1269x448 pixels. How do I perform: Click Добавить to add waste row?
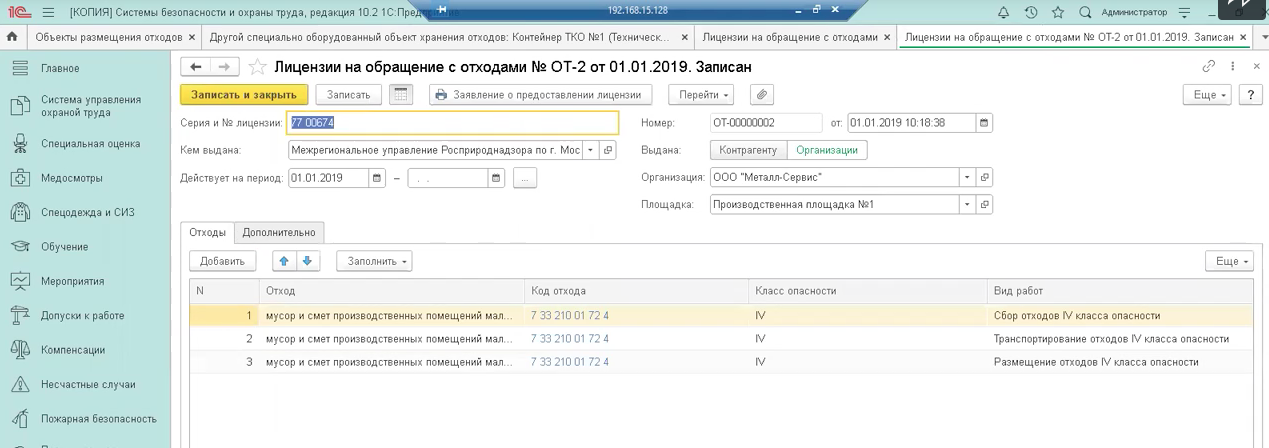pos(222,261)
